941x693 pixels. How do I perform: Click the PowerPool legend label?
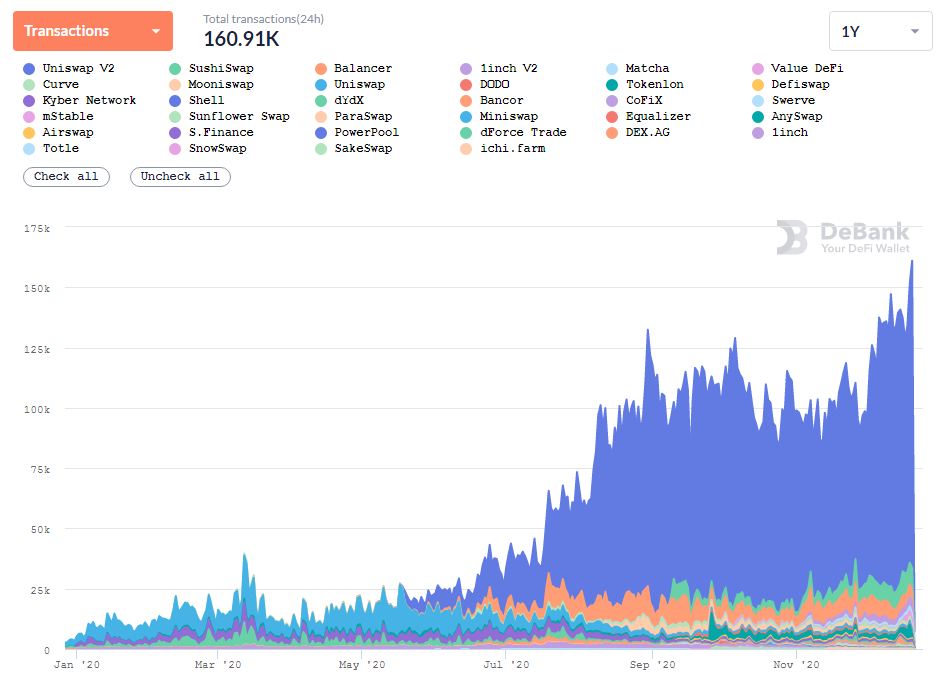(367, 133)
